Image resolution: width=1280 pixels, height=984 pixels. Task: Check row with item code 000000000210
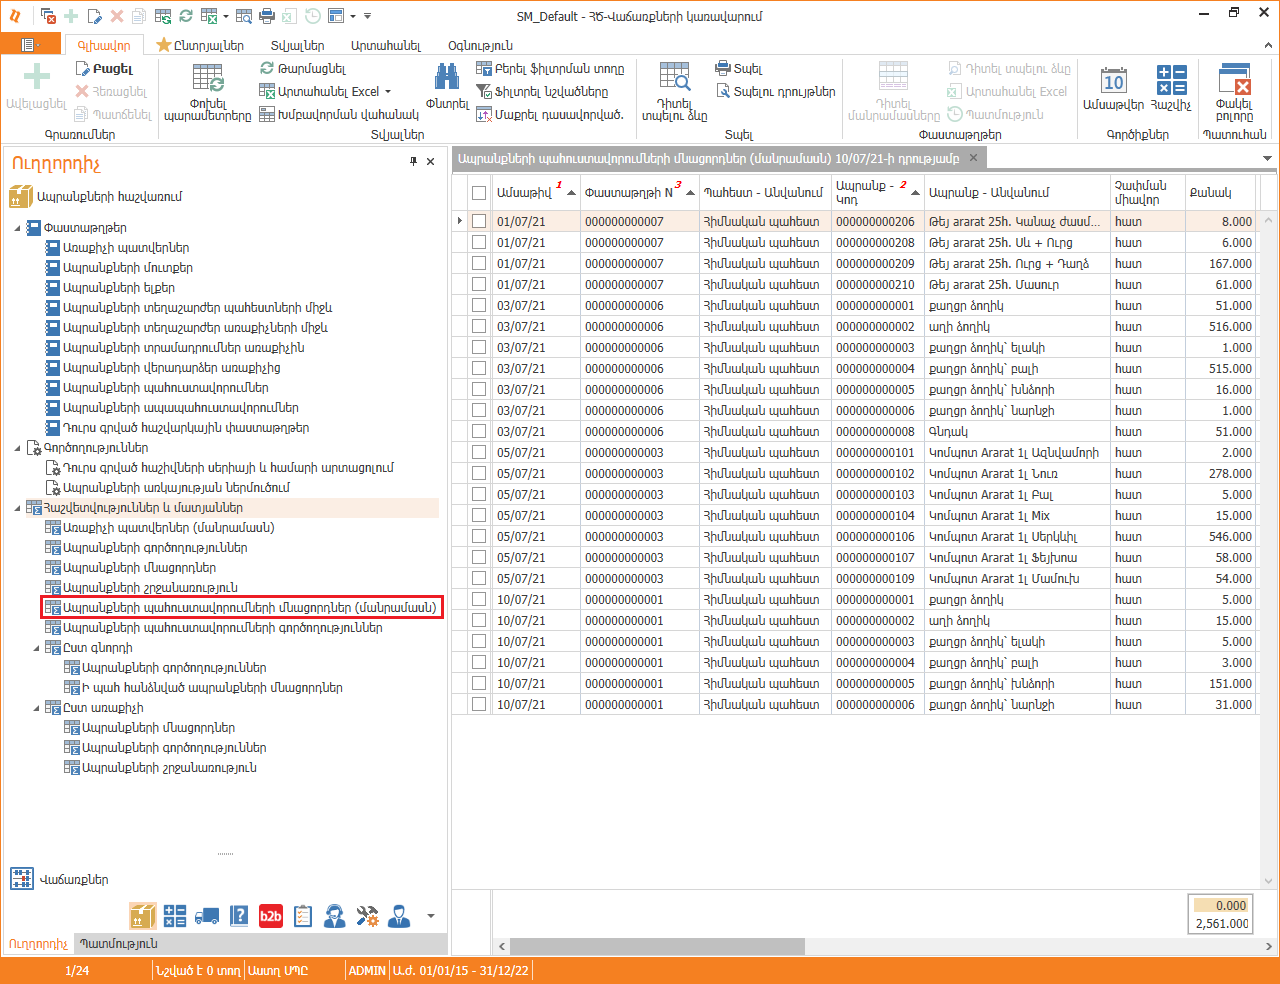point(479,284)
